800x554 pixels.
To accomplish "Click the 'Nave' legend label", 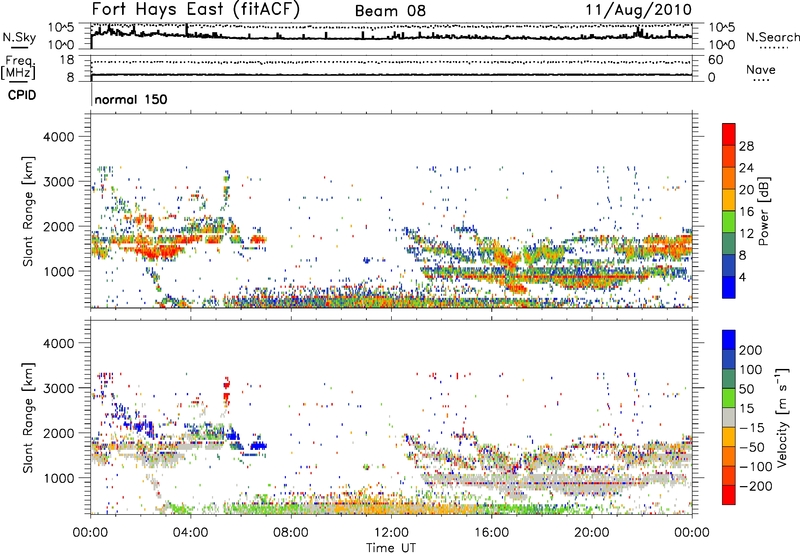I will coord(761,69).
